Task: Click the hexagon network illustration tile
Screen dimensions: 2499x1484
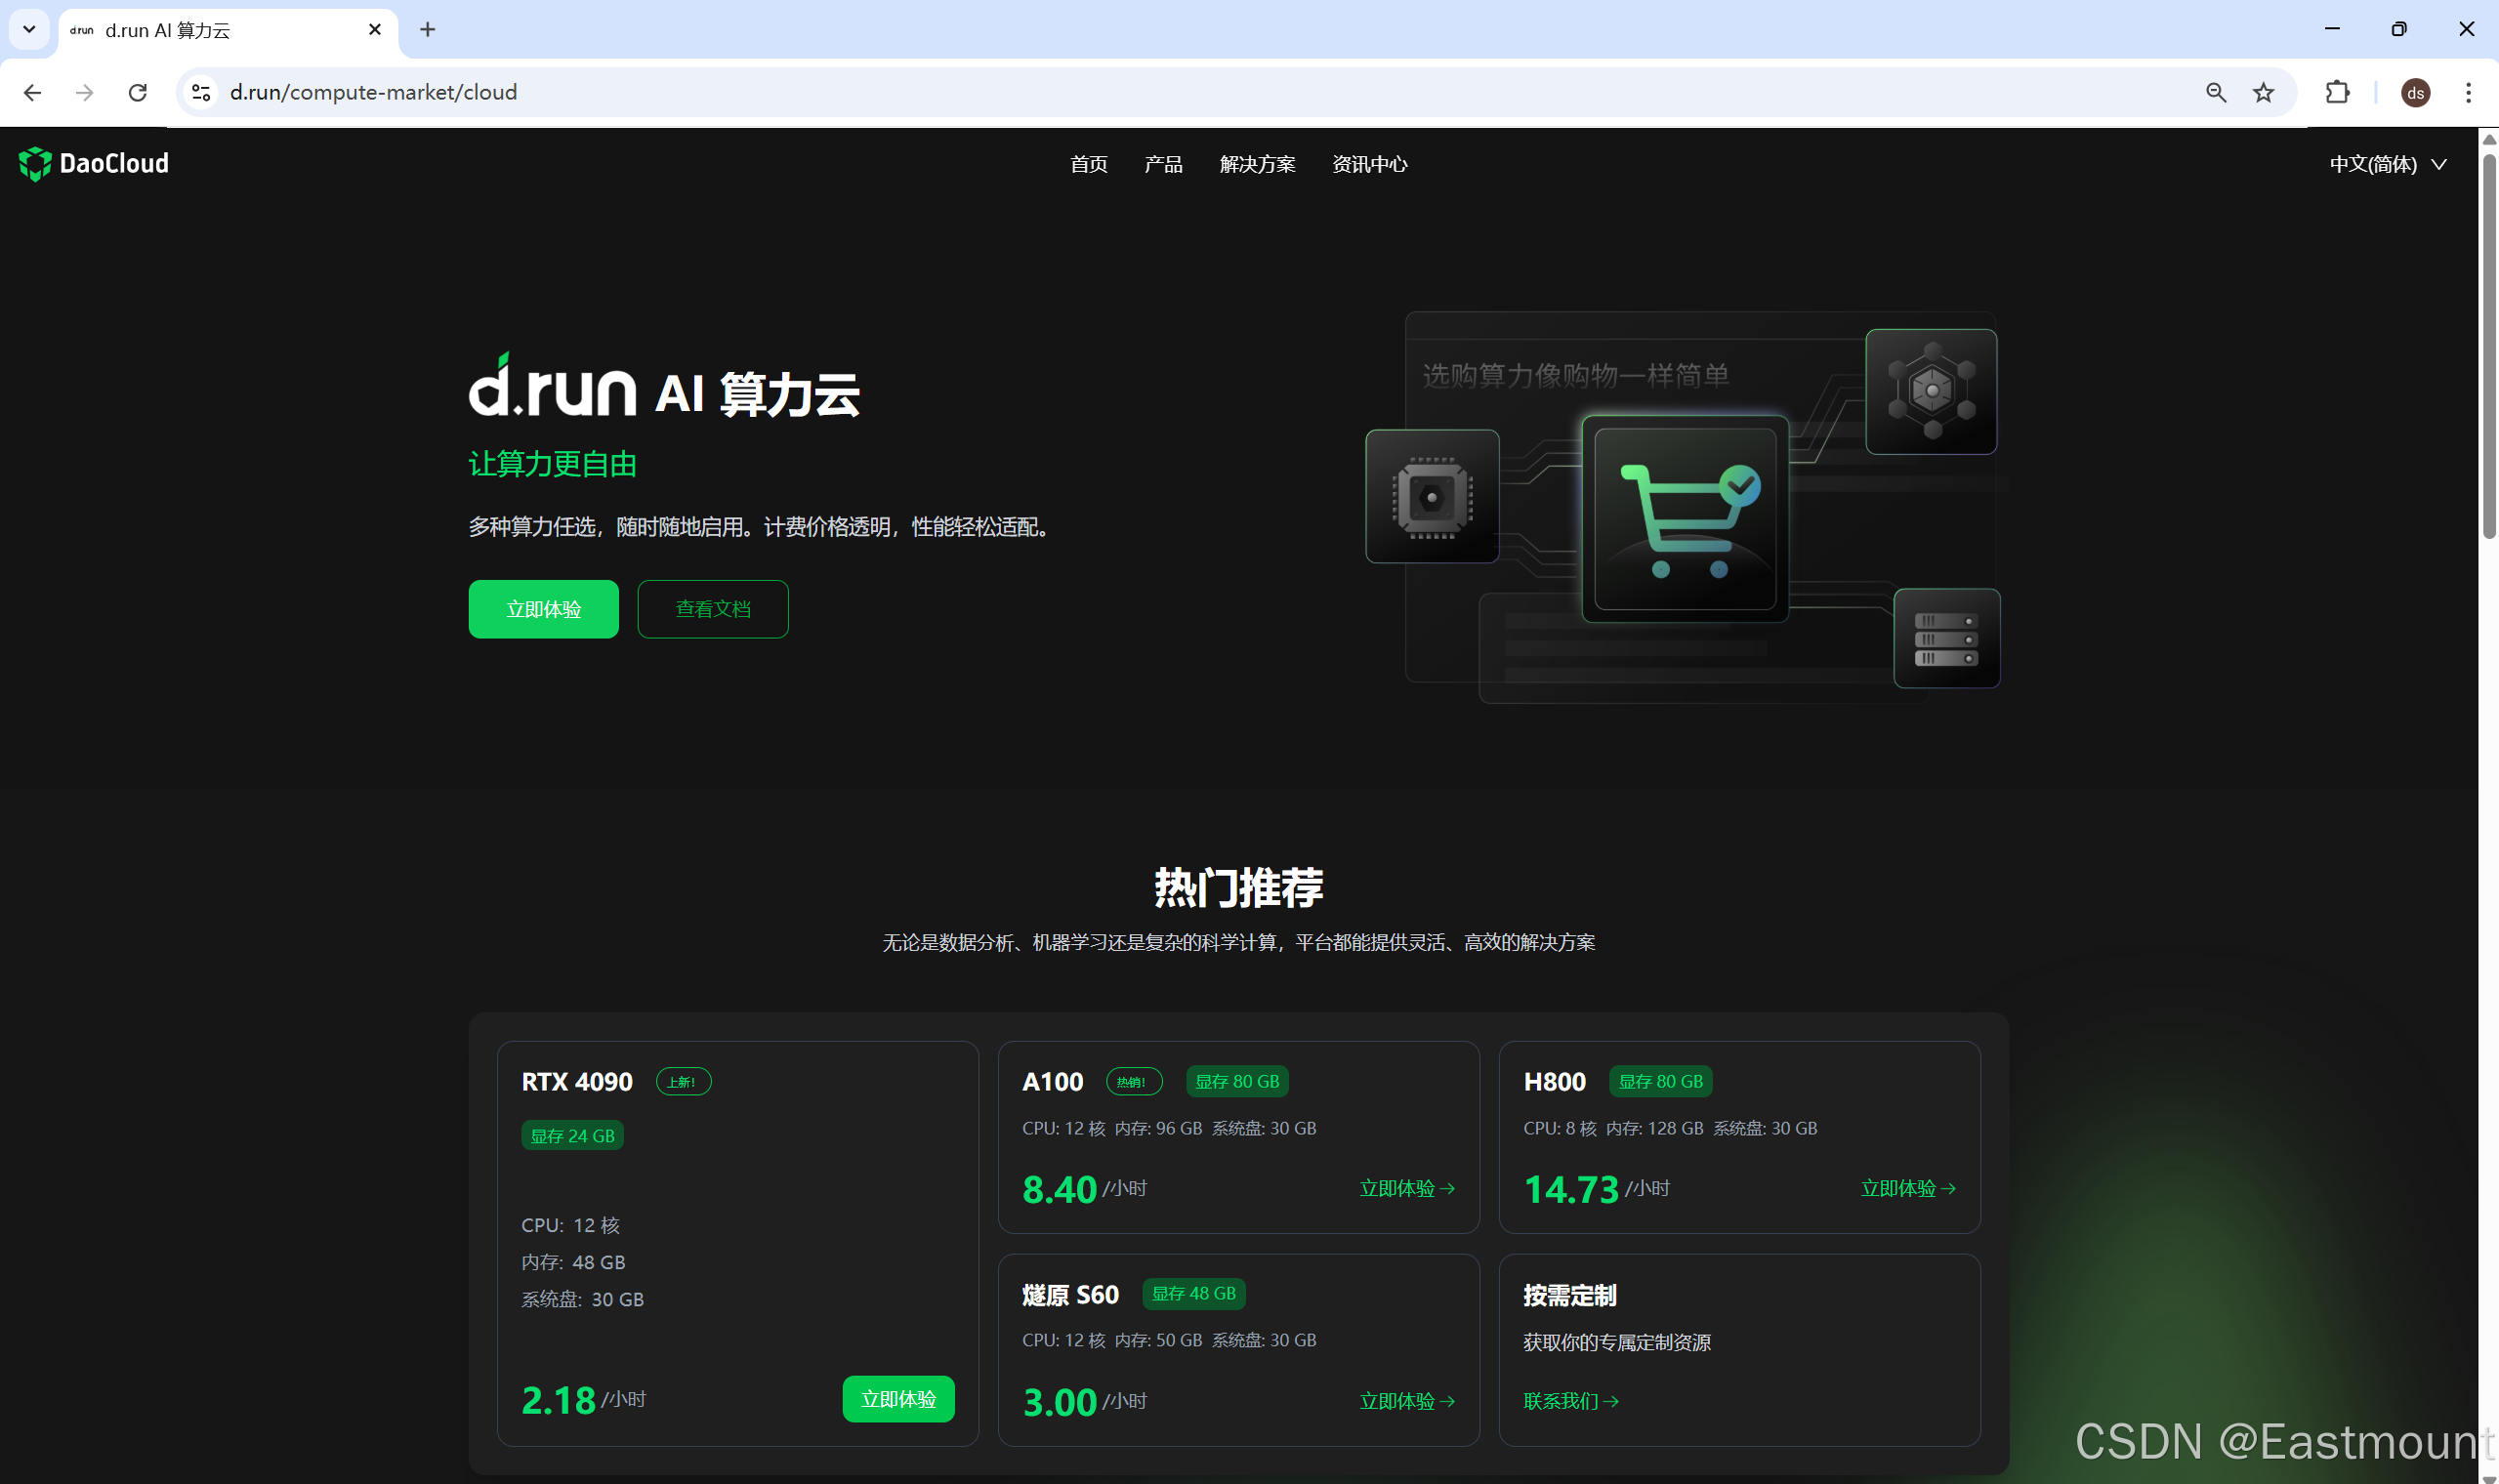Action: click(1931, 391)
